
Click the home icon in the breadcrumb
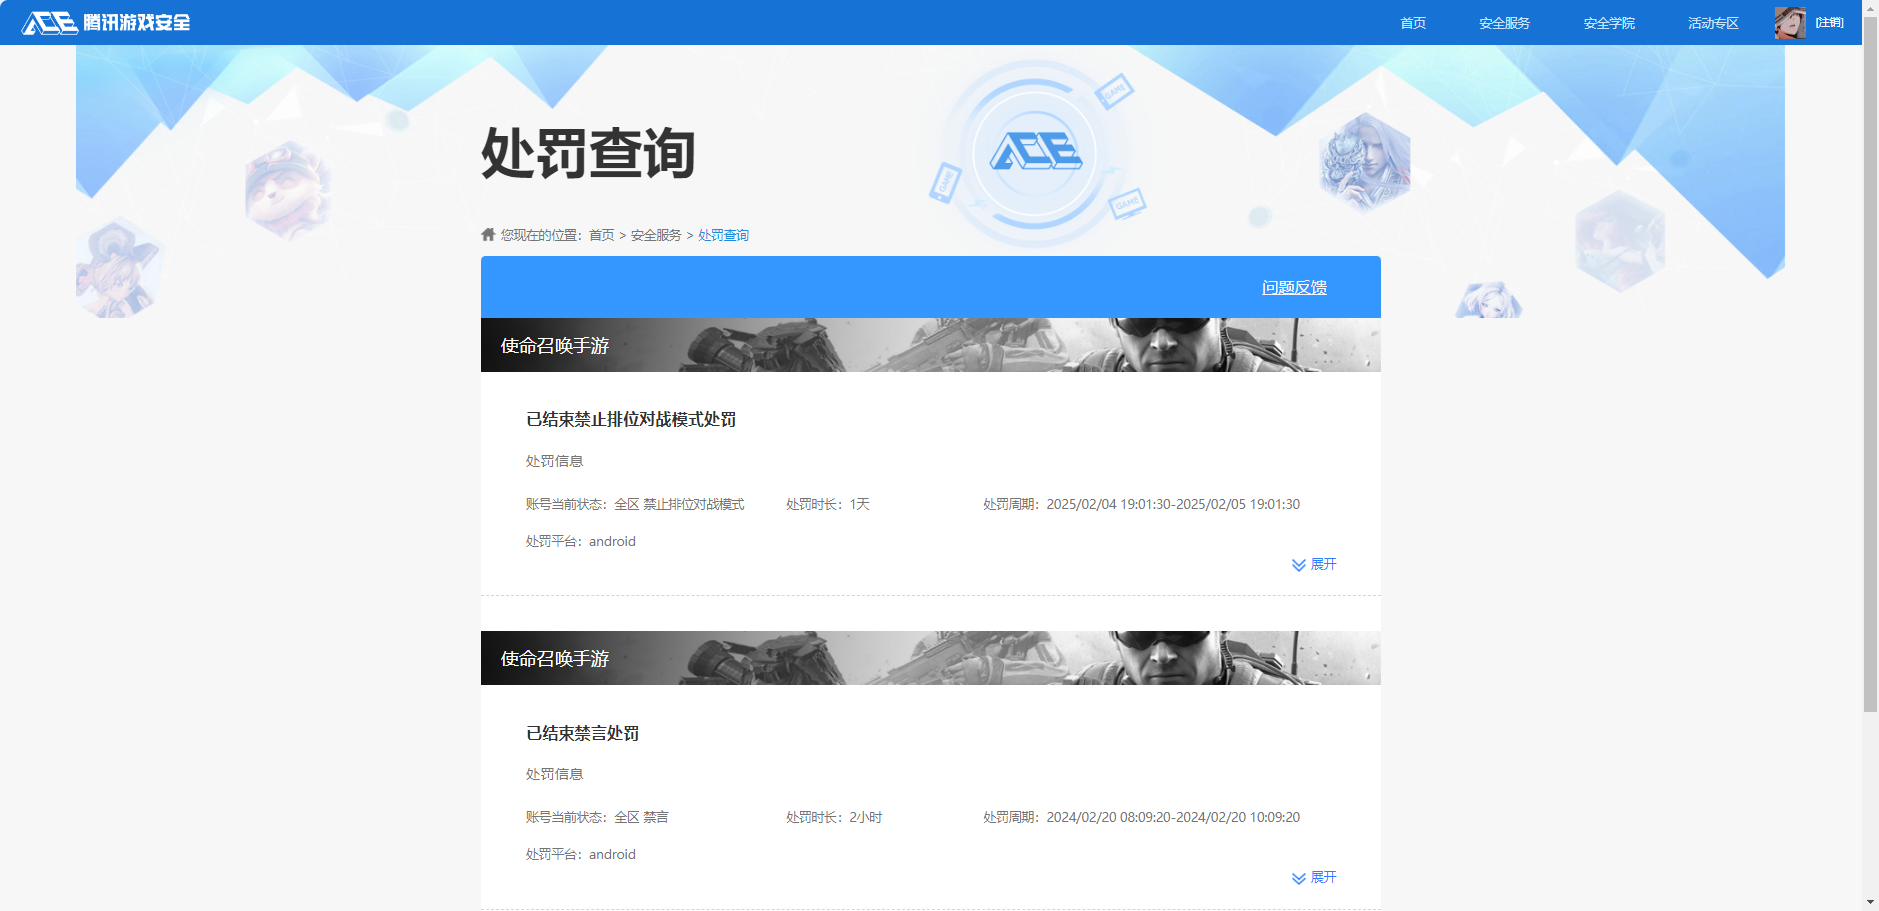[488, 234]
